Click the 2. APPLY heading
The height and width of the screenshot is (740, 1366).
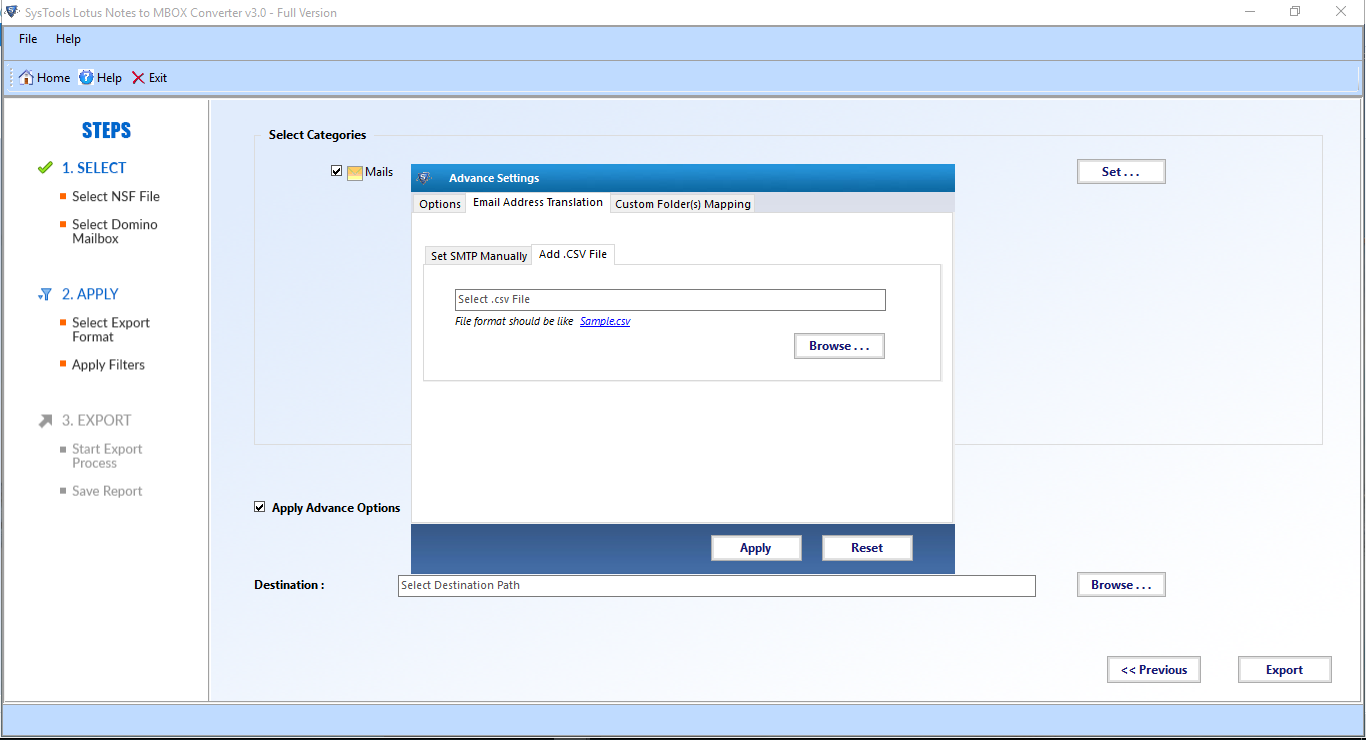click(x=90, y=294)
